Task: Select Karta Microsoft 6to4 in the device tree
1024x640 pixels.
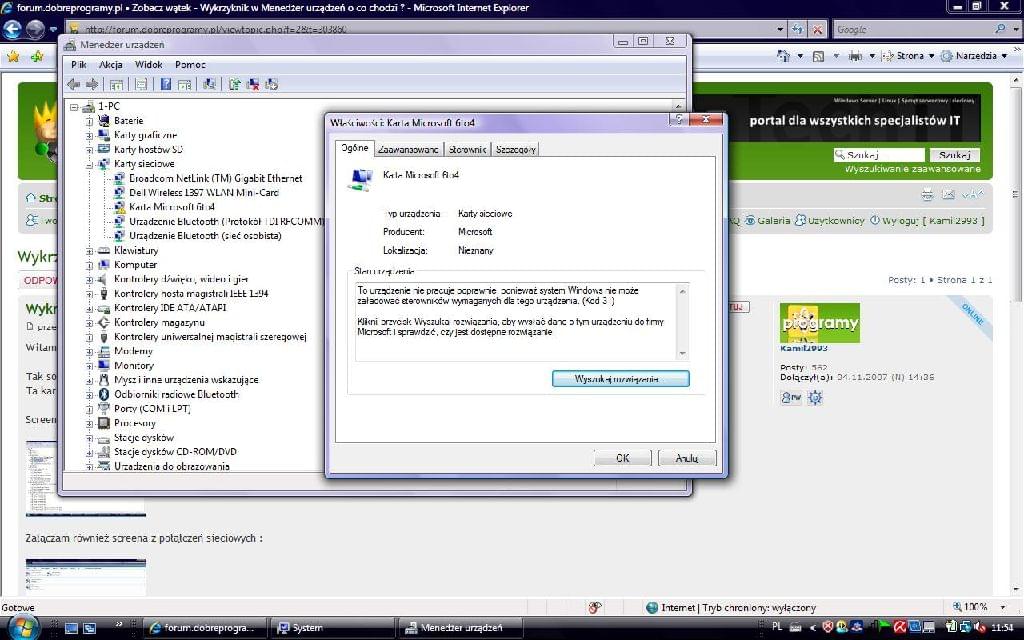Action: point(172,207)
